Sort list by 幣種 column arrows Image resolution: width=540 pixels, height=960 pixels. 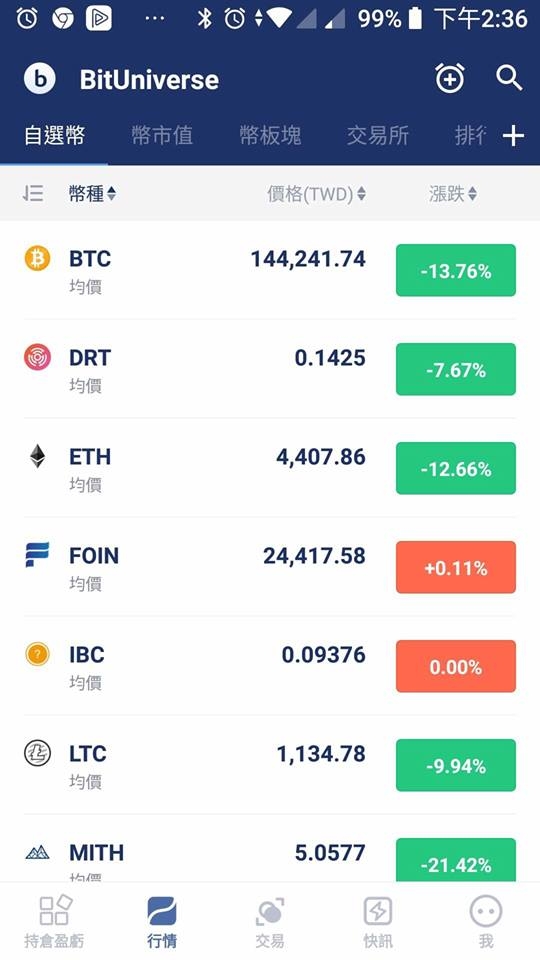[x=111, y=194]
